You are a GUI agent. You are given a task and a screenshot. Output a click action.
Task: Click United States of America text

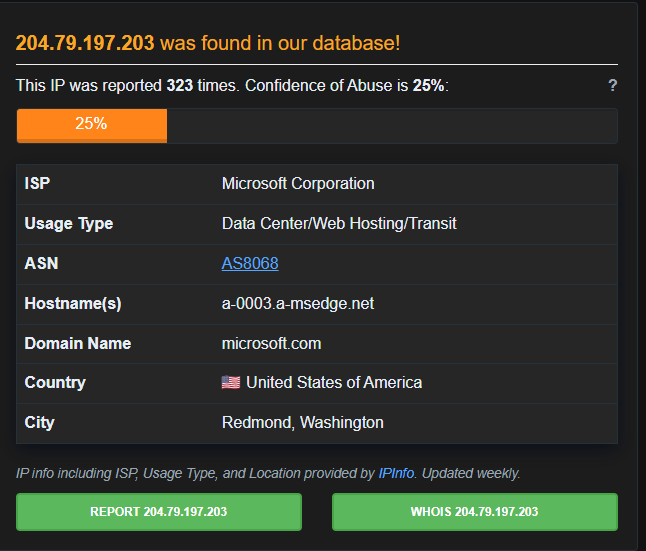pos(334,382)
